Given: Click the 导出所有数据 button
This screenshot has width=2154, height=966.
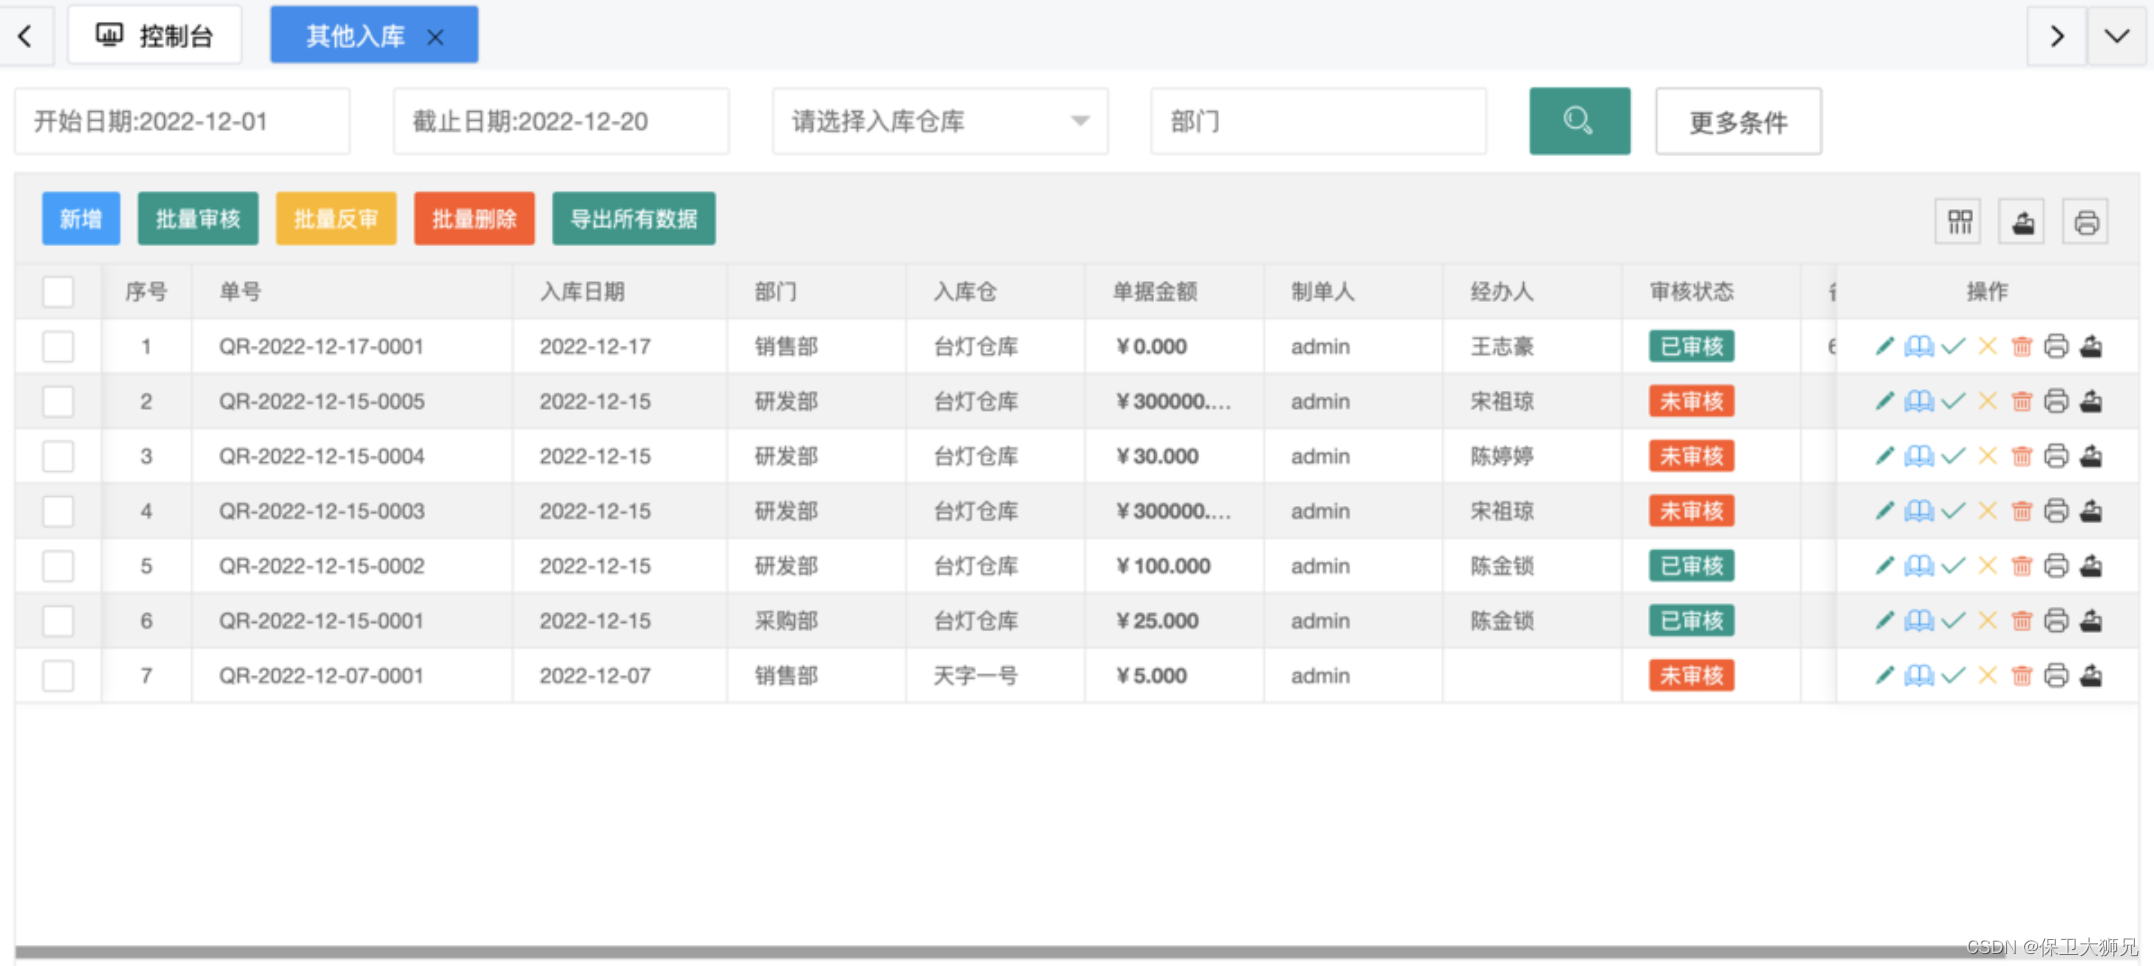Looking at the screenshot, I should coord(634,218).
